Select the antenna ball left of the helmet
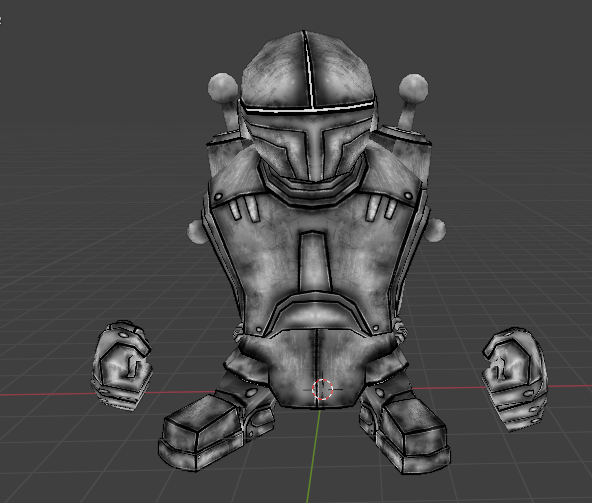This screenshot has height=503, width=592. pyautogui.click(x=223, y=88)
